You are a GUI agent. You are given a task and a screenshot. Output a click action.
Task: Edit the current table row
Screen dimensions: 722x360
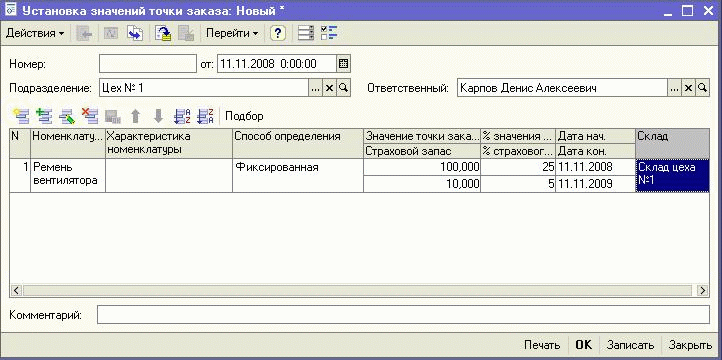pos(67,116)
